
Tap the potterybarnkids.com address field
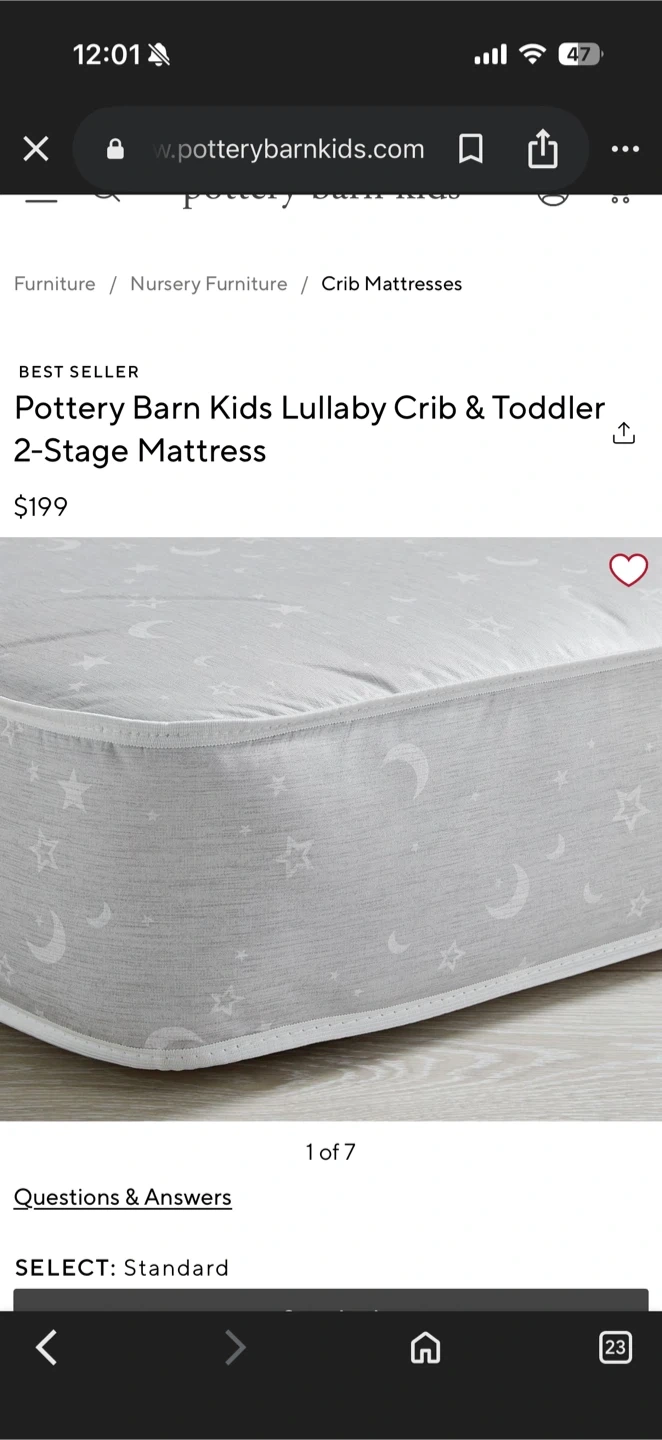[x=290, y=149]
